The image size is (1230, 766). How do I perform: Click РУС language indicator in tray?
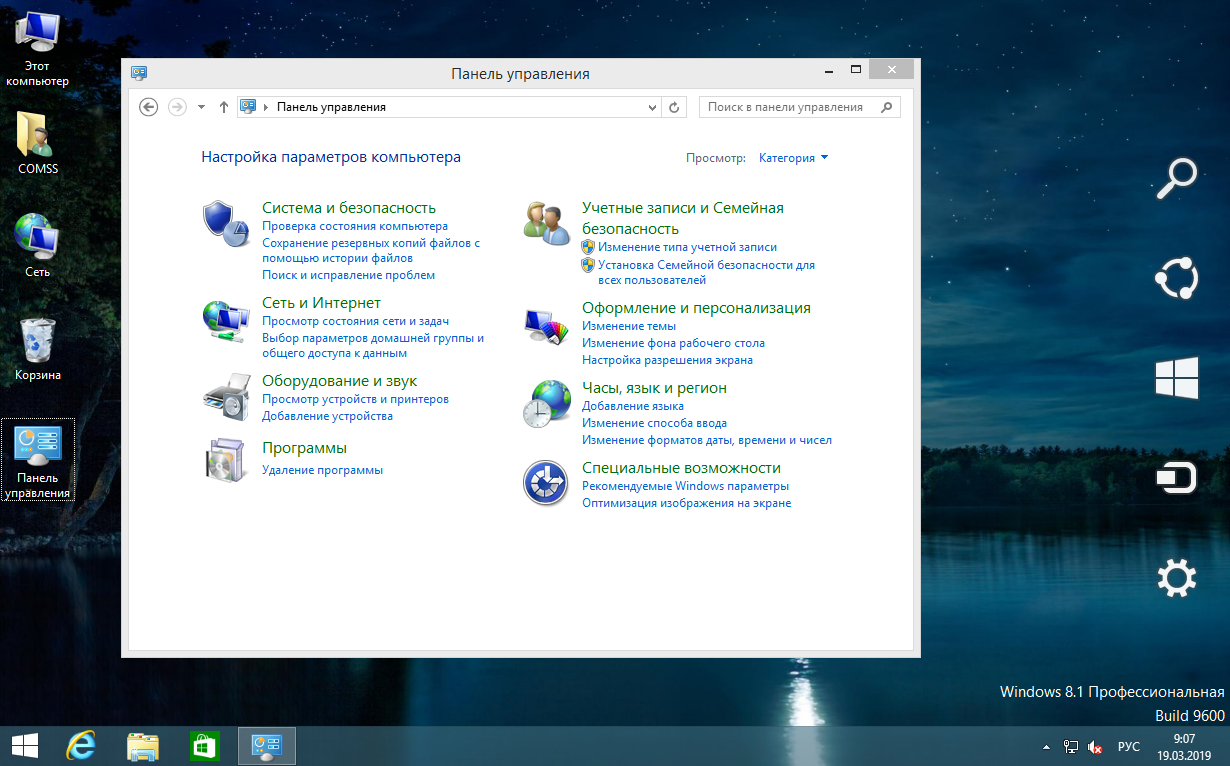pos(1129,746)
